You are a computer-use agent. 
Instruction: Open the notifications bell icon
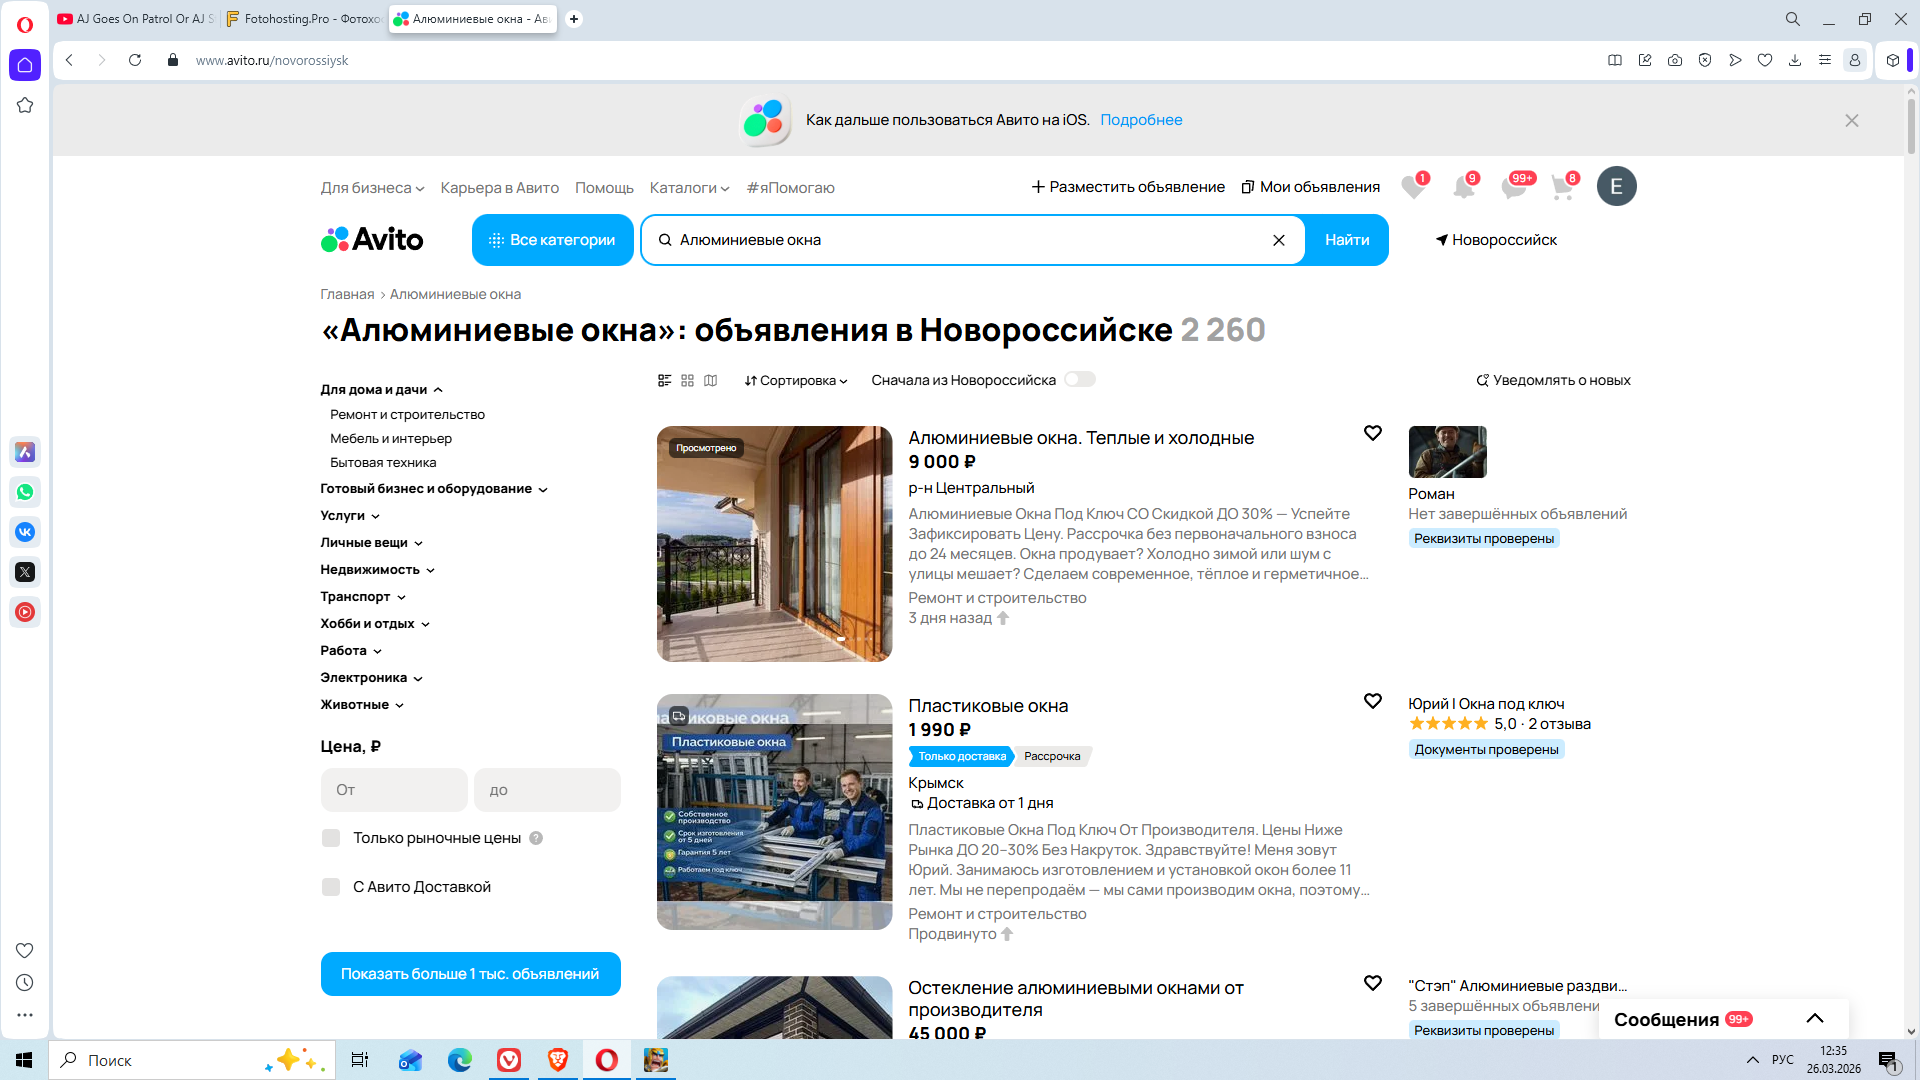point(1463,187)
